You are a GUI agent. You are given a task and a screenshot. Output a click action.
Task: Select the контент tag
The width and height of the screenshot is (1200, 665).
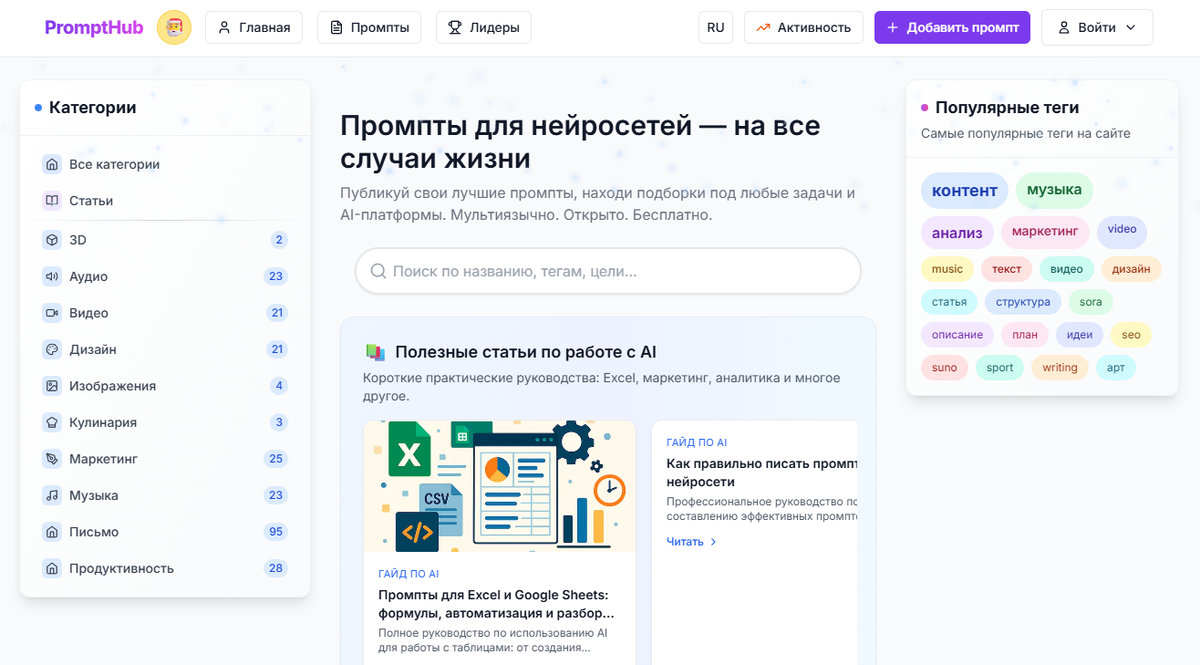click(964, 190)
